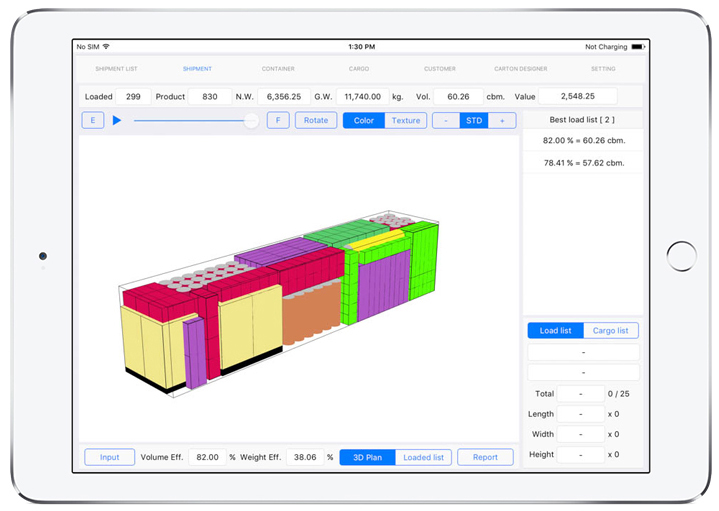Select Color display mode

pos(364,120)
